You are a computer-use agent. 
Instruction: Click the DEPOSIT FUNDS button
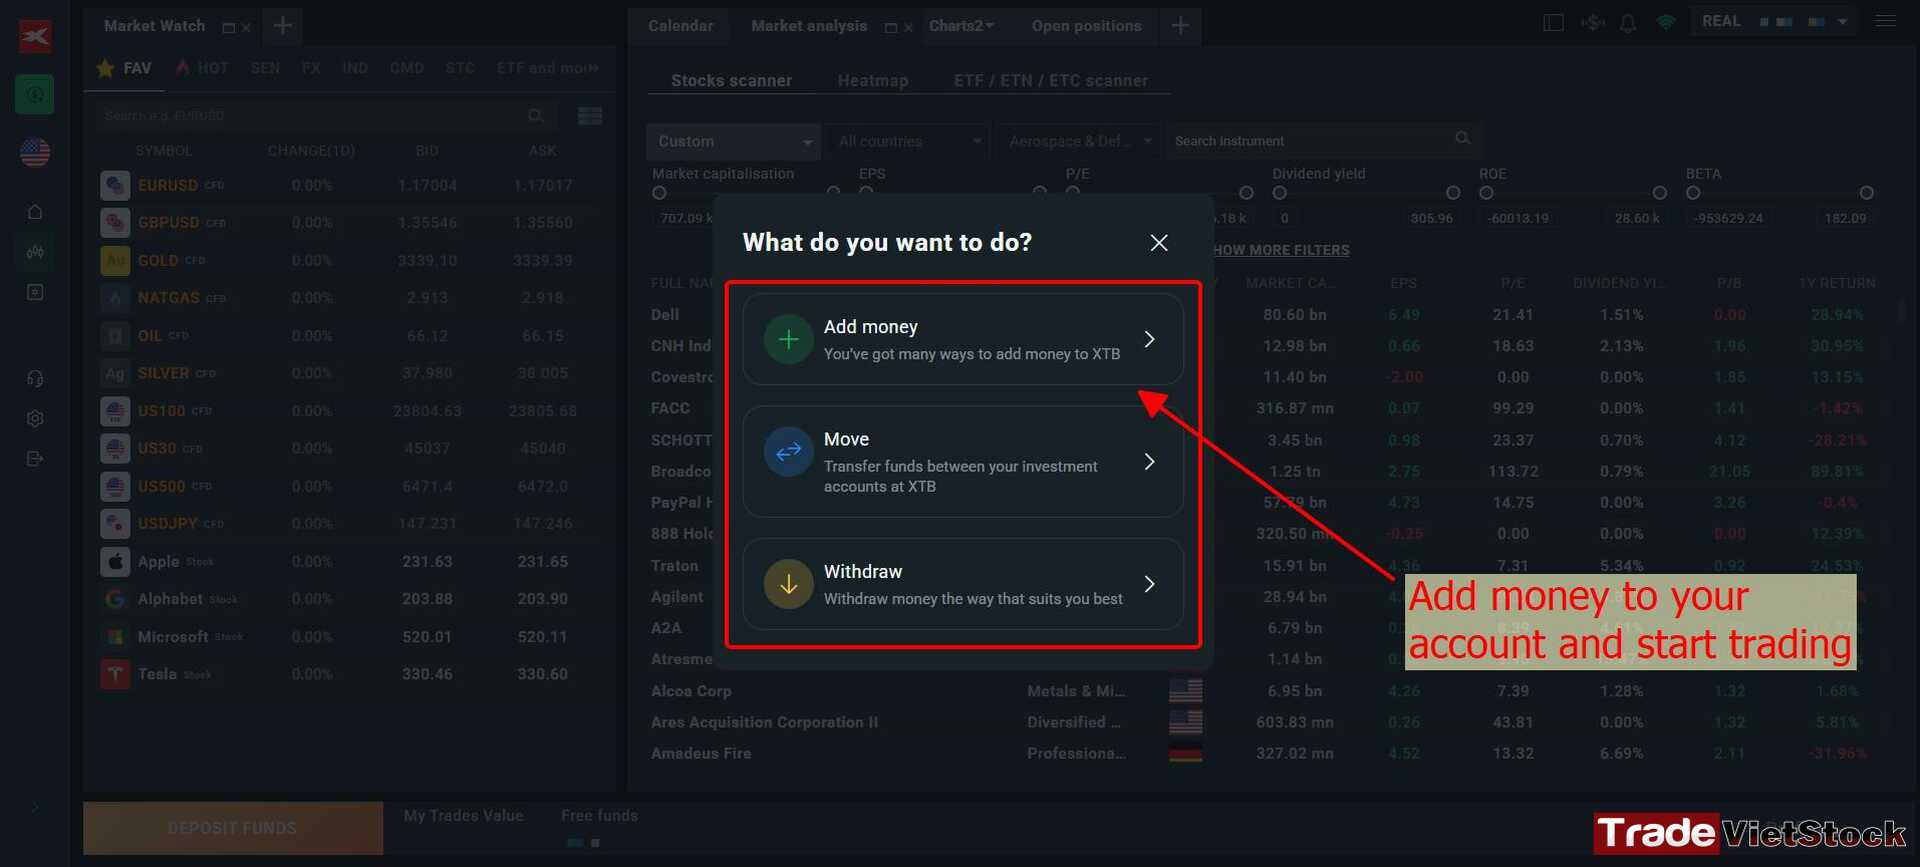[x=232, y=828]
